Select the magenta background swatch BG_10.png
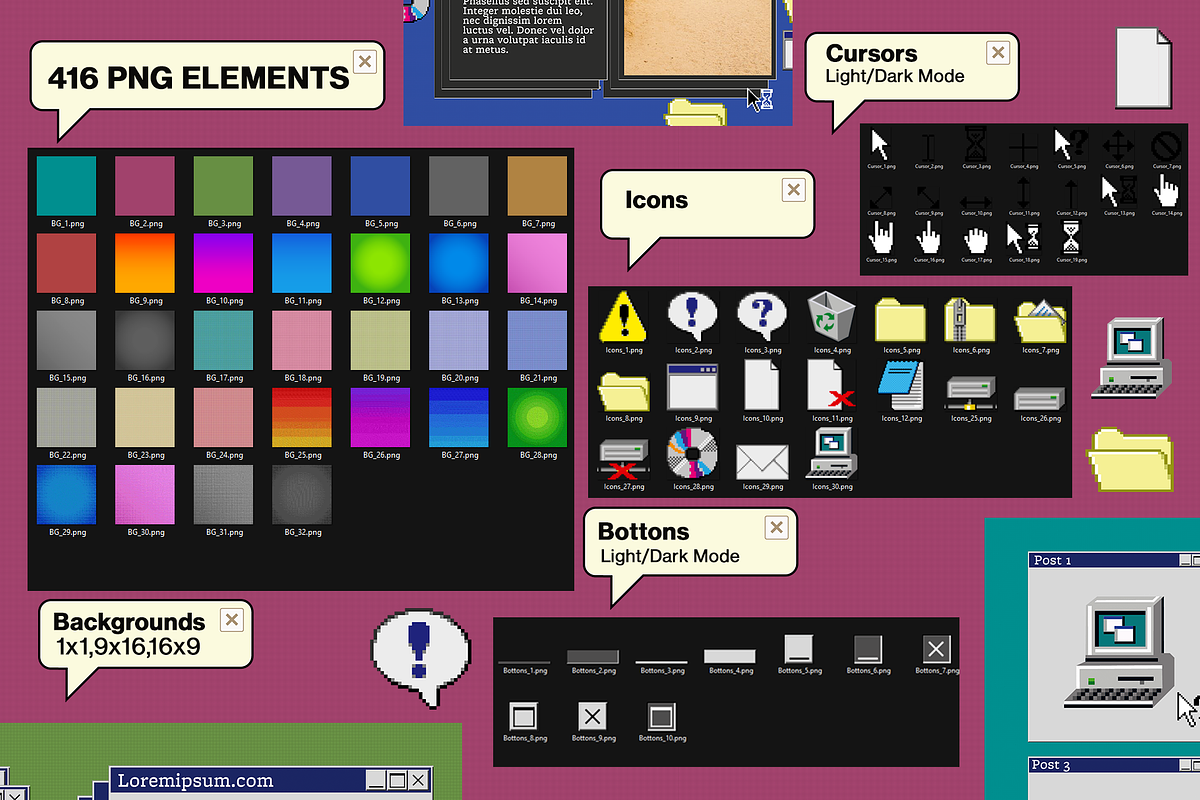The height and width of the screenshot is (800, 1200). pyautogui.click(x=222, y=263)
